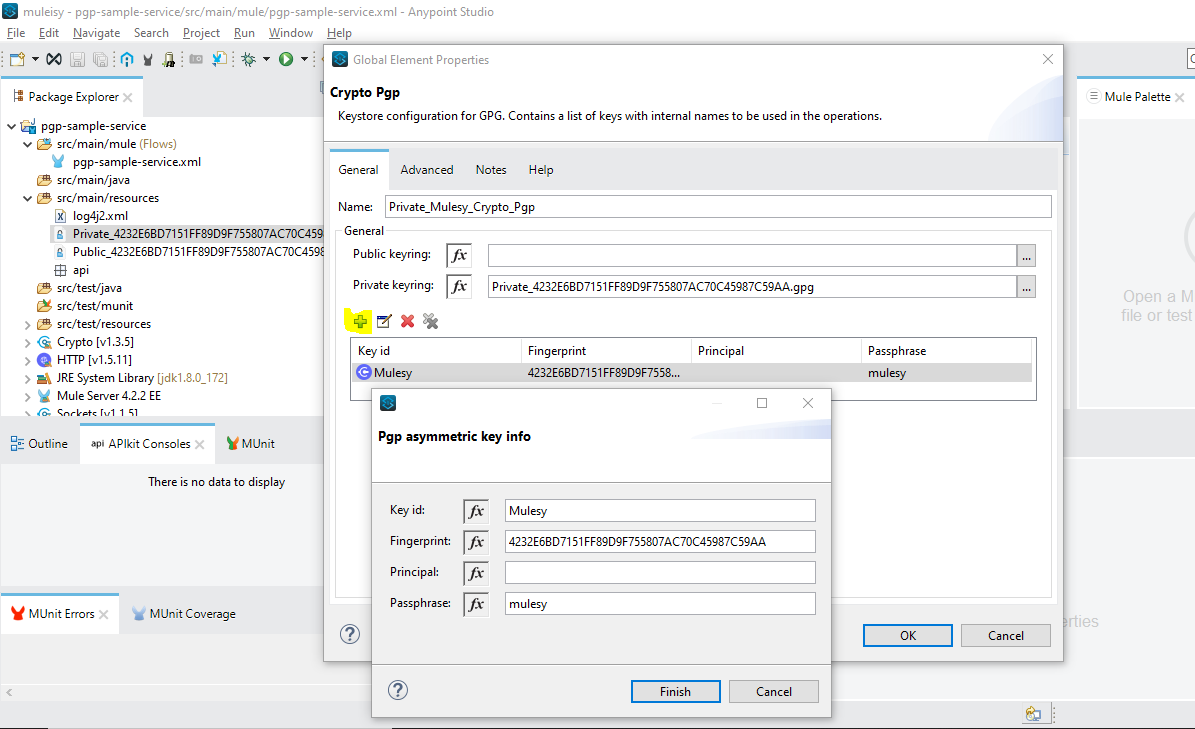Expand the Mule Server 4.2.2 EE node

[x=27, y=397]
